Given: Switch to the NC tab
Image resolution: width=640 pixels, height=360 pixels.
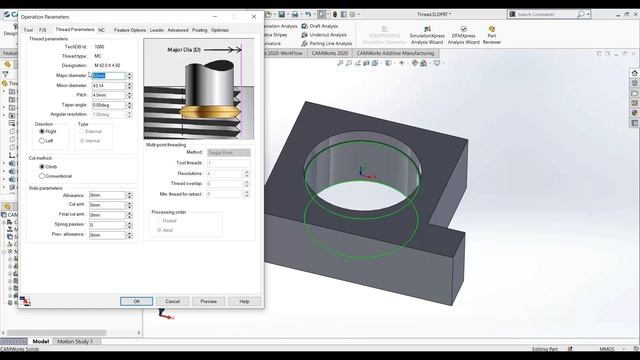Looking at the screenshot, I should 101,30.
